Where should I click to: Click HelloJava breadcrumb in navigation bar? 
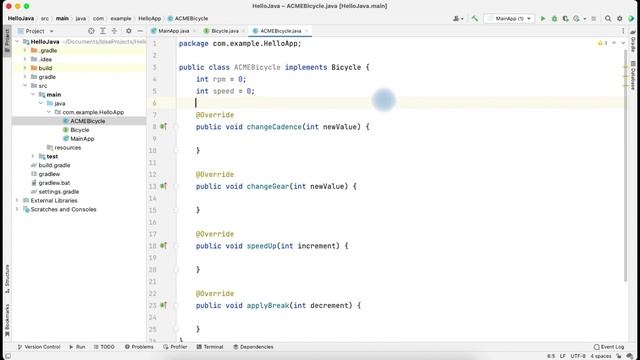pos(21,18)
